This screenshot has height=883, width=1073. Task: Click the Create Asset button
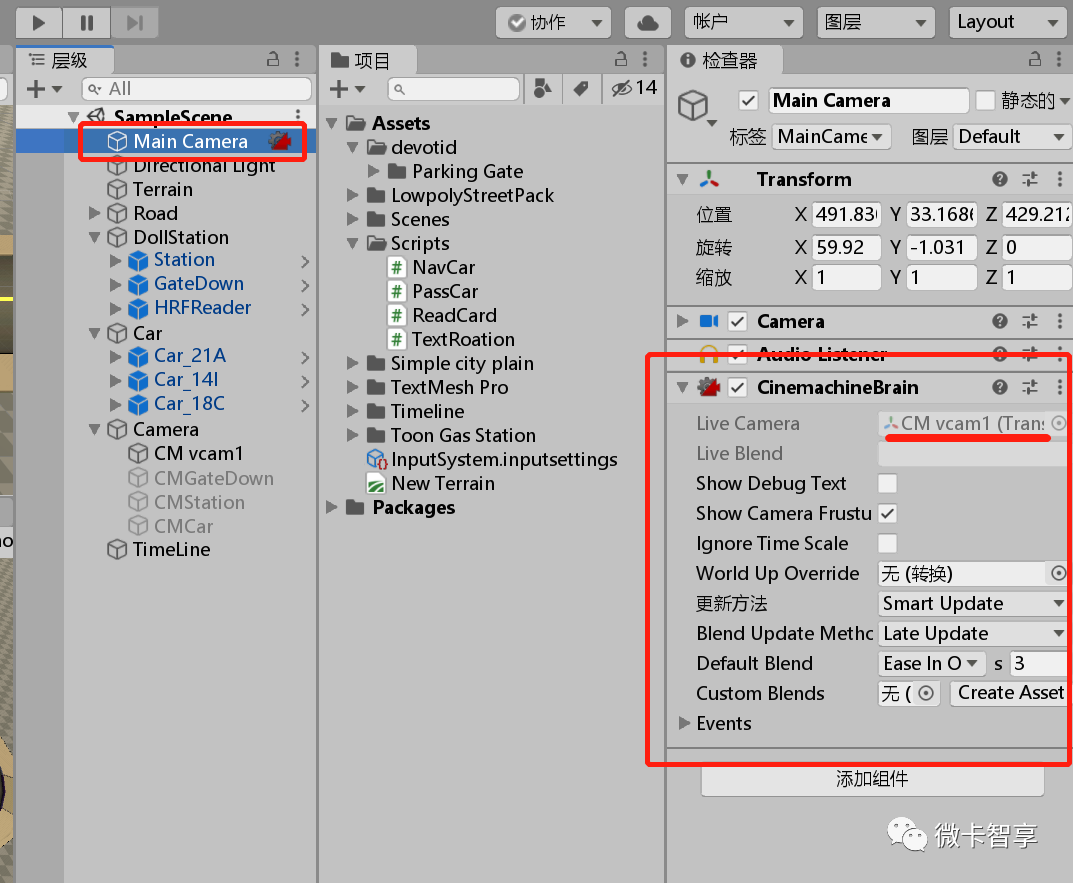pos(1010,693)
